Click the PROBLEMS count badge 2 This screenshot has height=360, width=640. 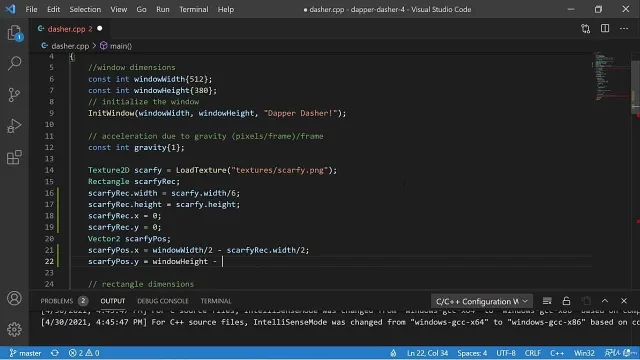coord(83,301)
